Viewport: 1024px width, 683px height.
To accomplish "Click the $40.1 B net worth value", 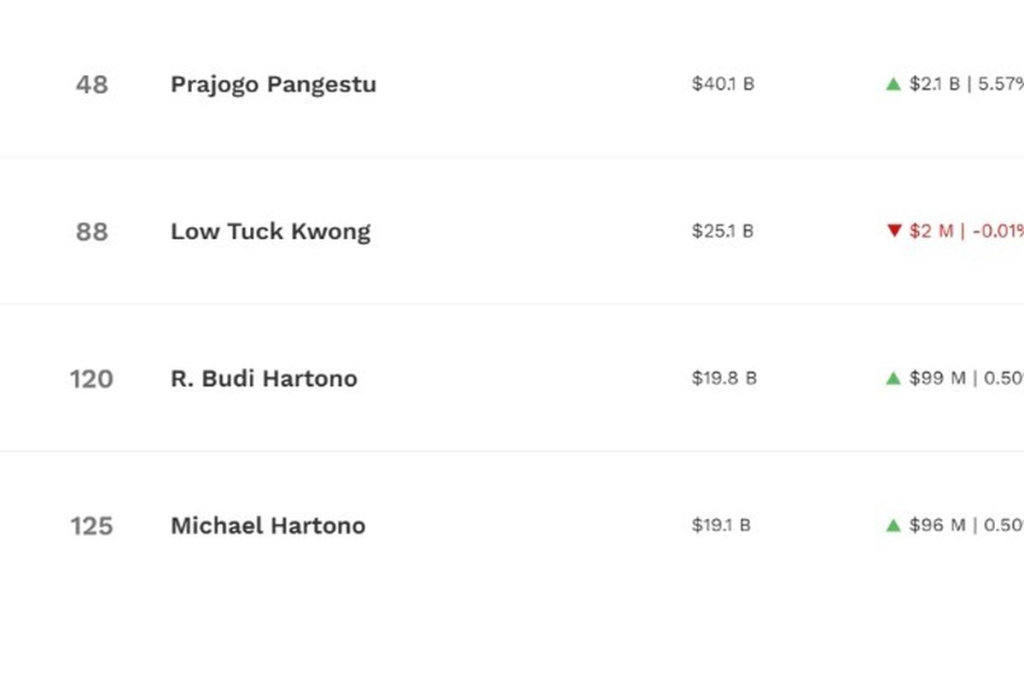I will (722, 84).
